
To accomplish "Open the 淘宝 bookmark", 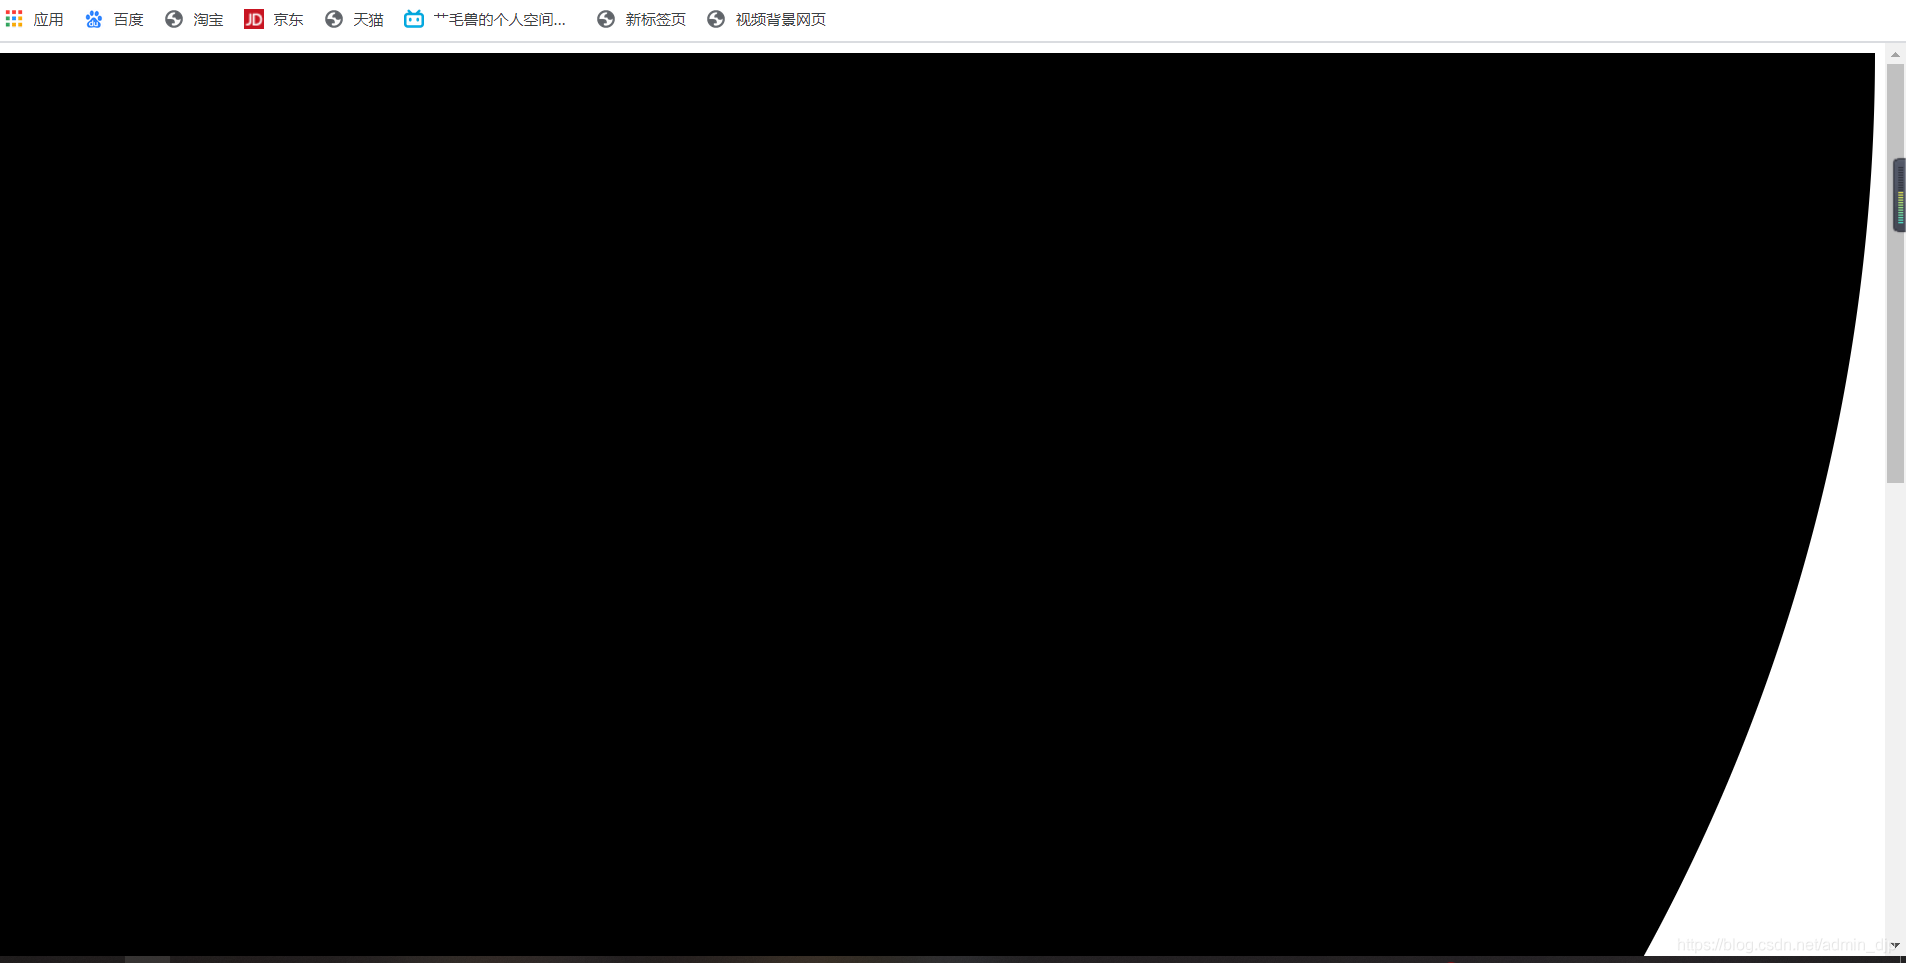I will (209, 20).
